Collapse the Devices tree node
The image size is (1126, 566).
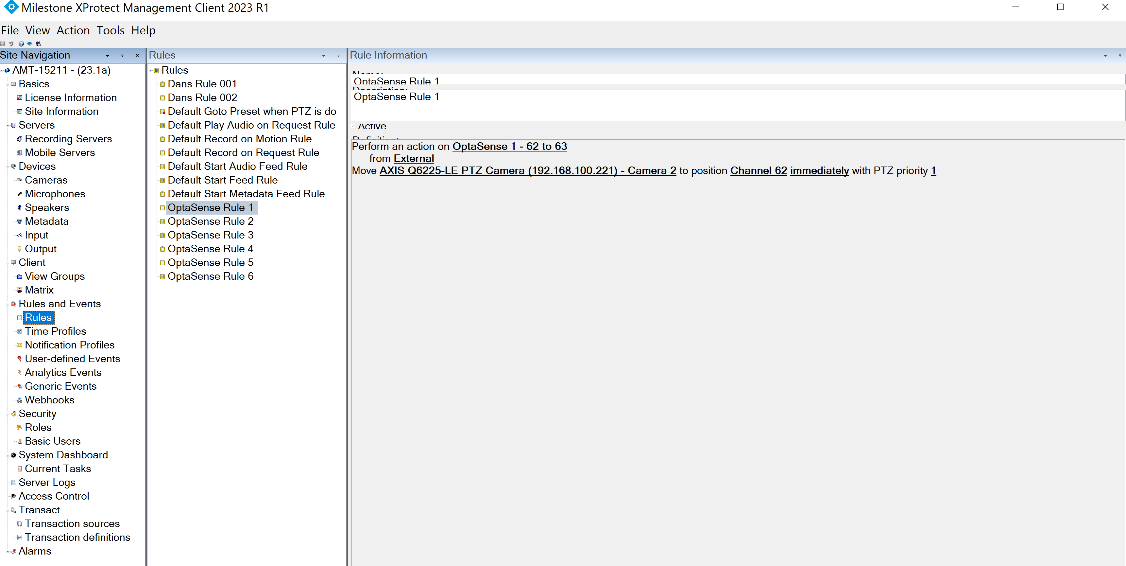pyautogui.click(x=12, y=167)
